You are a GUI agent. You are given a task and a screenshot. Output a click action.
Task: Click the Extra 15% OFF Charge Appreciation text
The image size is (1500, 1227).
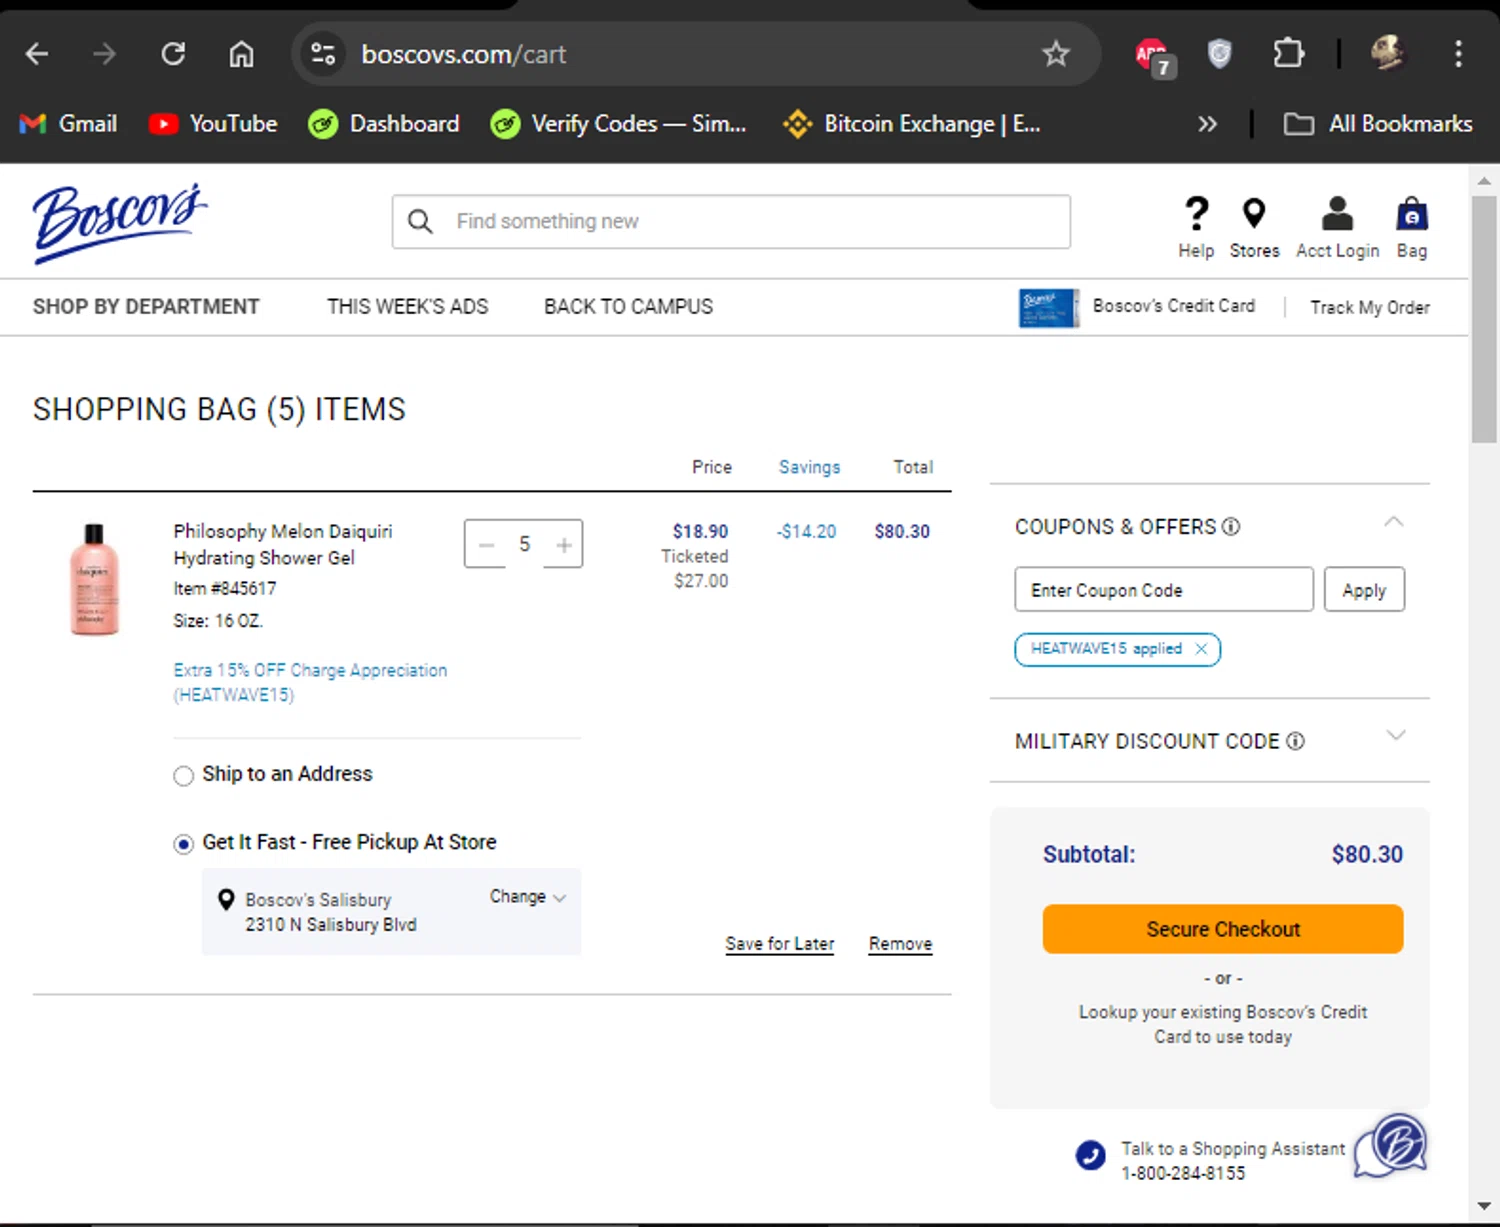pyautogui.click(x=310, y=682)
